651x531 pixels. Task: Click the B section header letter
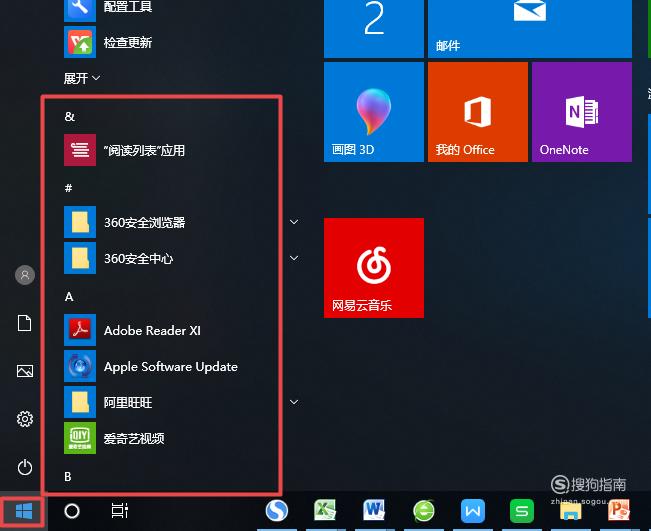click(x=68, y=477)
